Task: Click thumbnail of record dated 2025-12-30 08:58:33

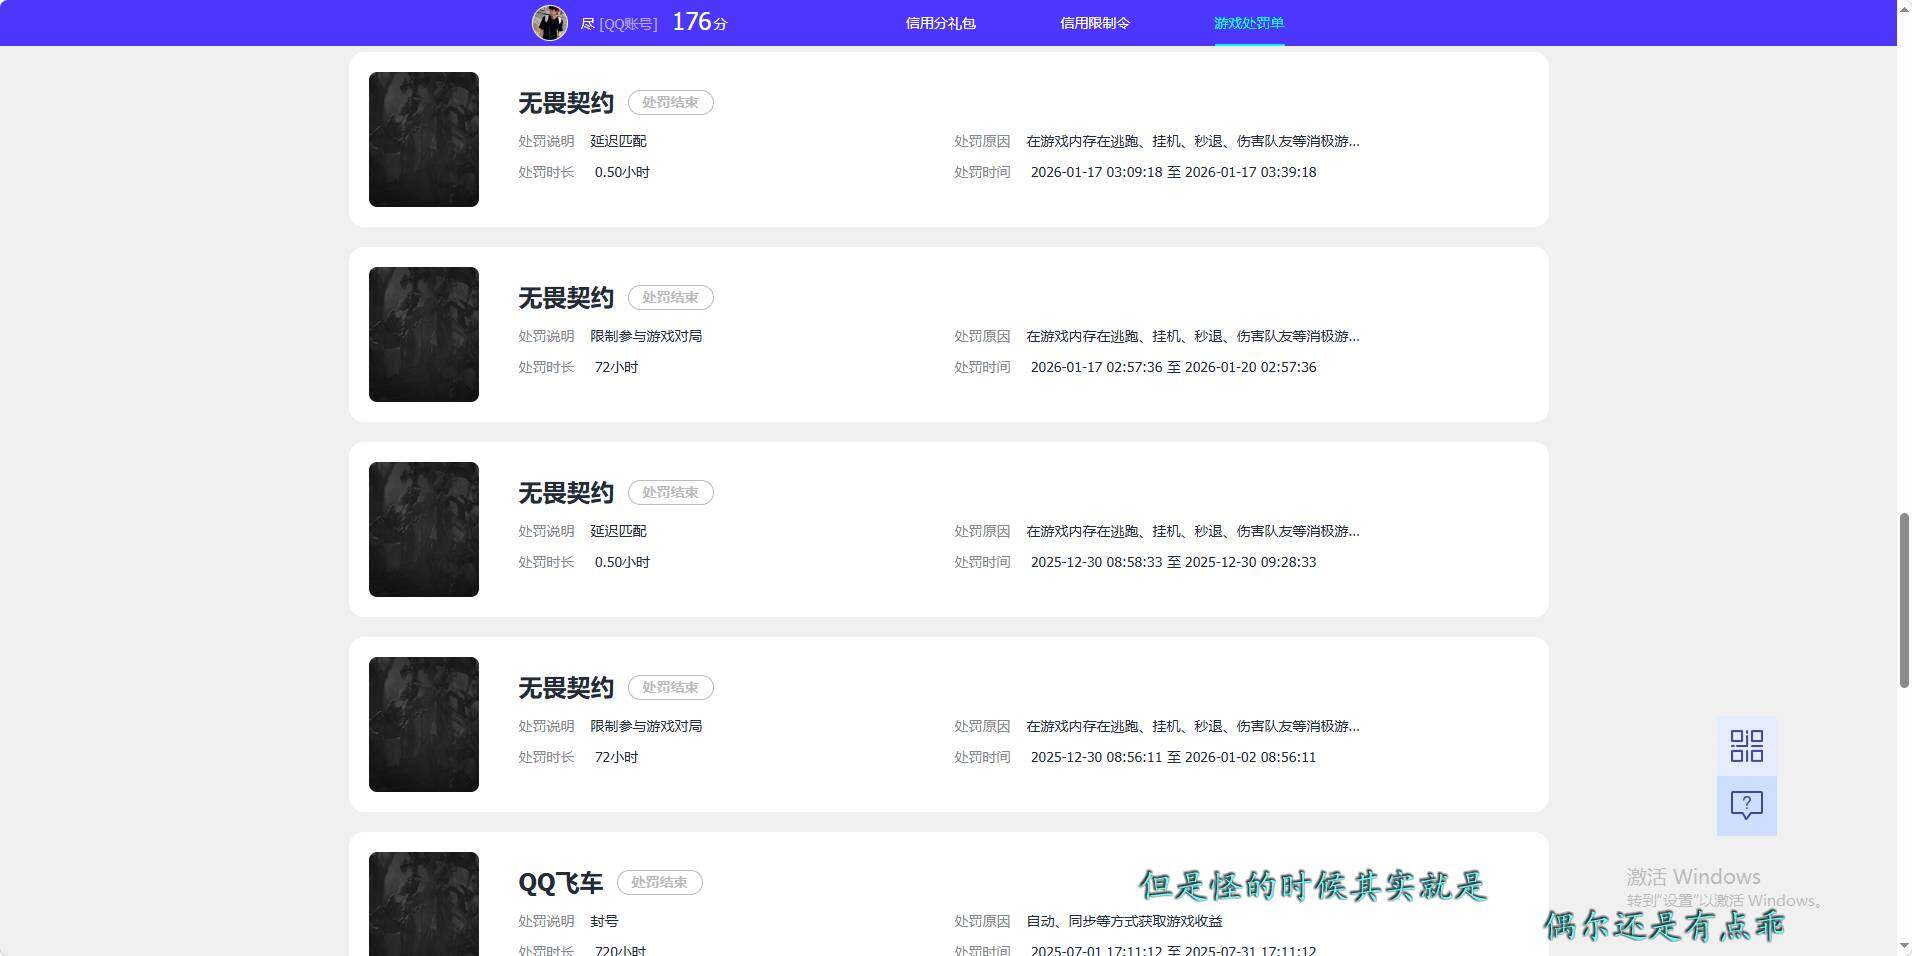Action: (x=424, y=529)
